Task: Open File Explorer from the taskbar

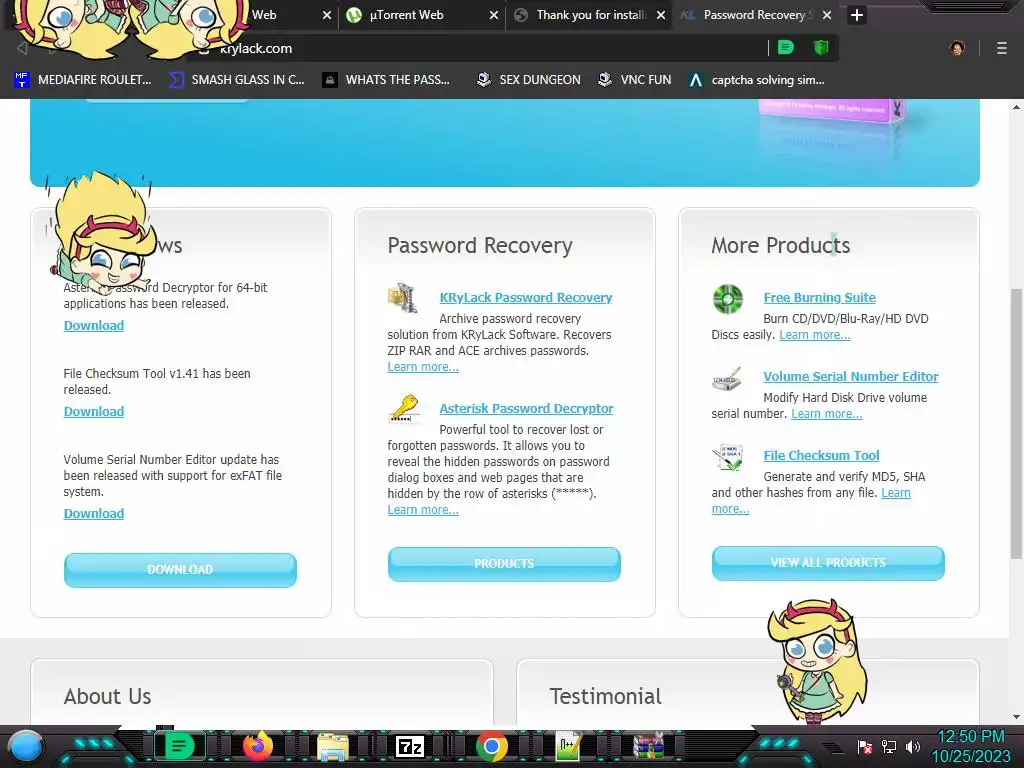Action: pos(333,746)
